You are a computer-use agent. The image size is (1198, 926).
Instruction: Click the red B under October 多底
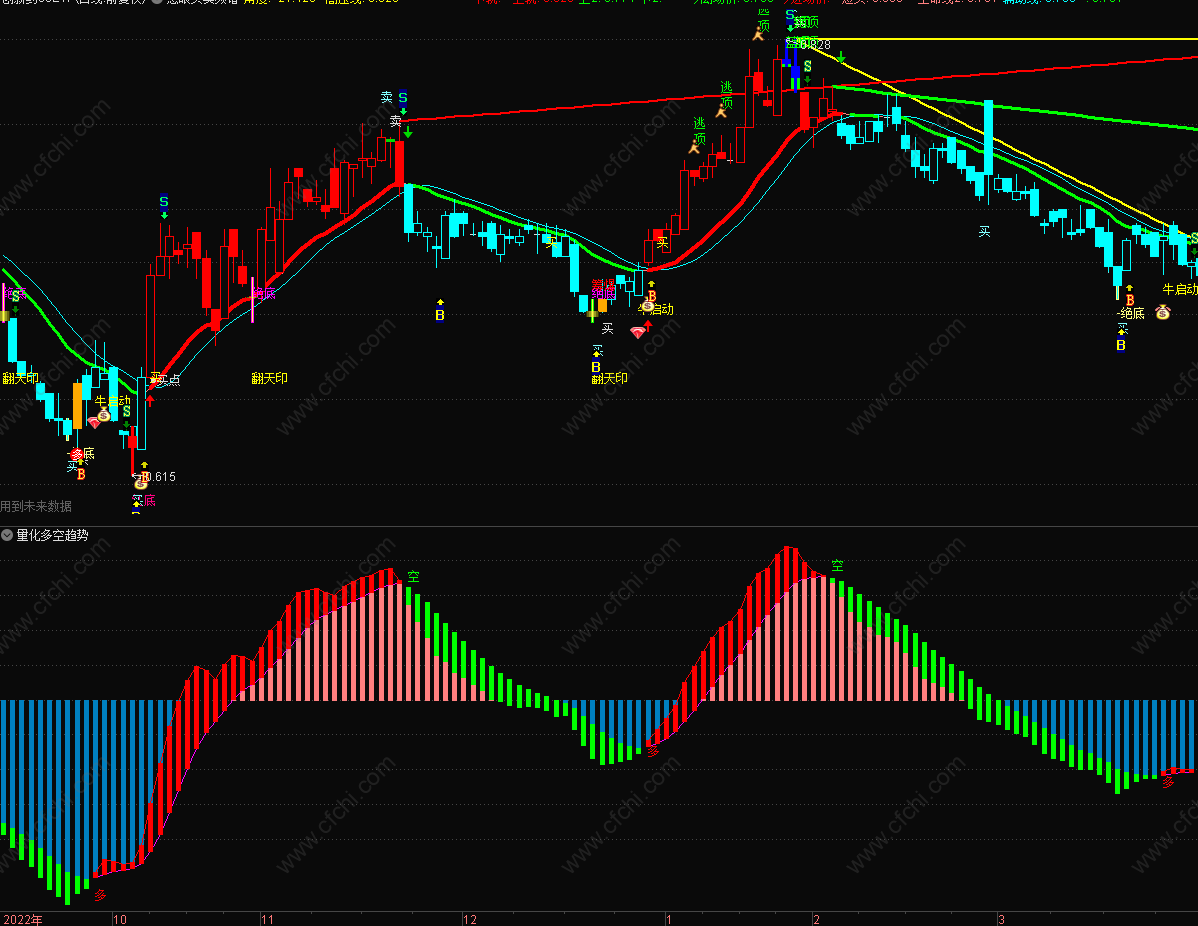pos(81,474)
